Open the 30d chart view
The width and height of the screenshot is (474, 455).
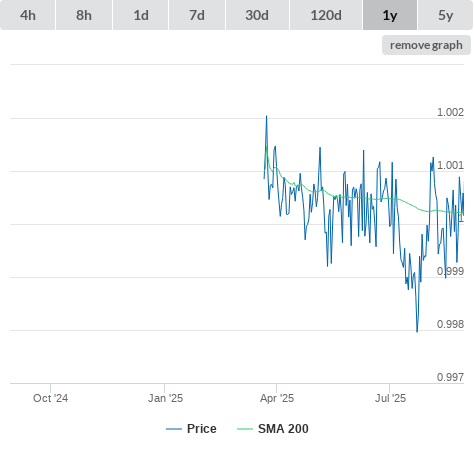(x=257, y=15)
